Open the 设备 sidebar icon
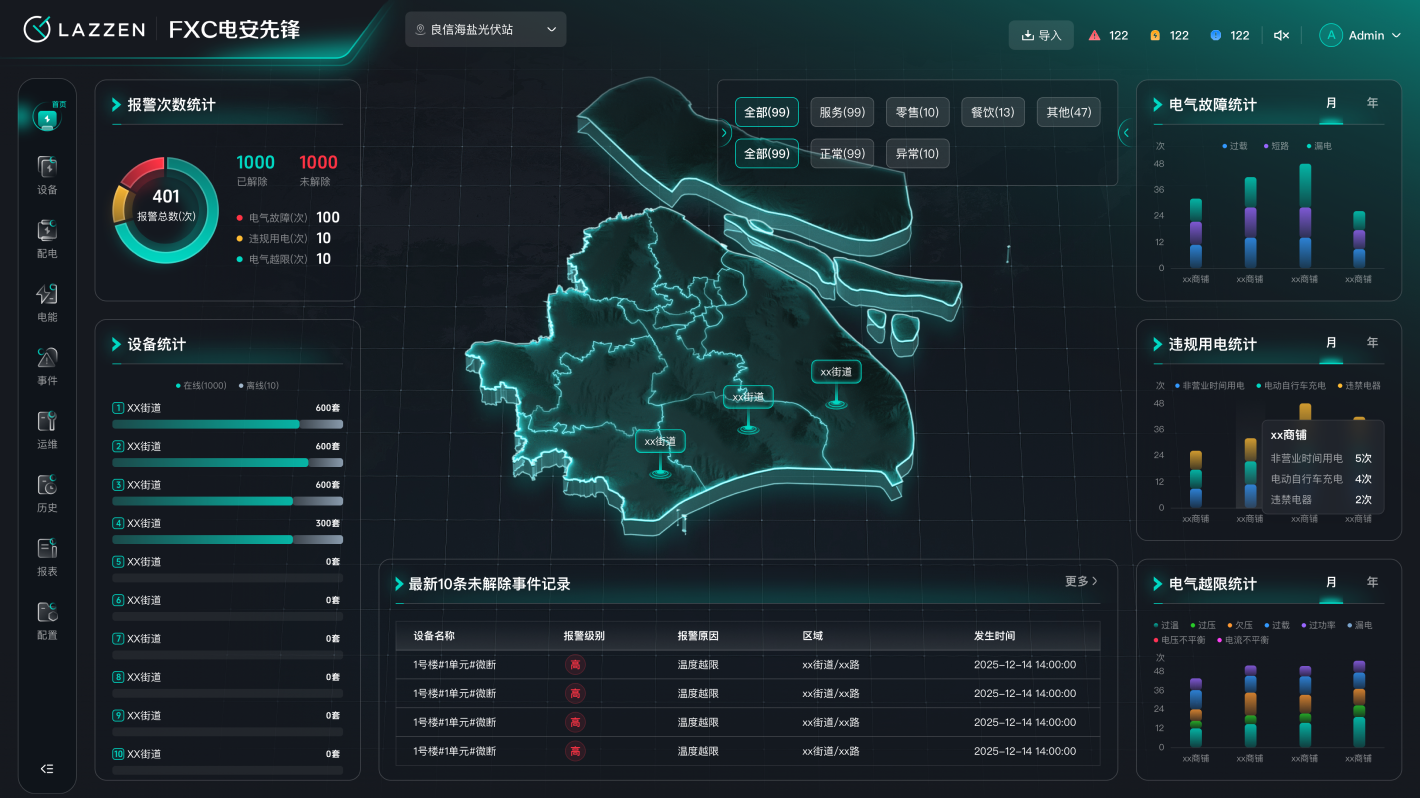 click(x=47, y=166)
